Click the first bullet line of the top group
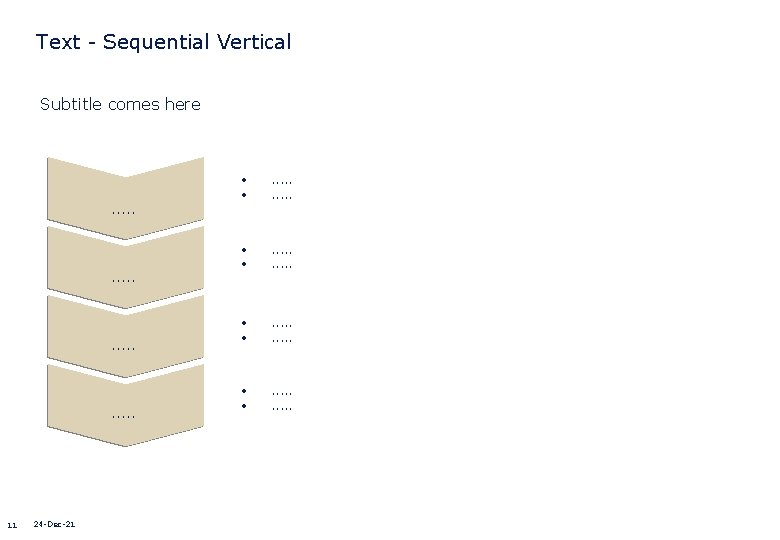The image size is (780, 540). tap(282, 182)
